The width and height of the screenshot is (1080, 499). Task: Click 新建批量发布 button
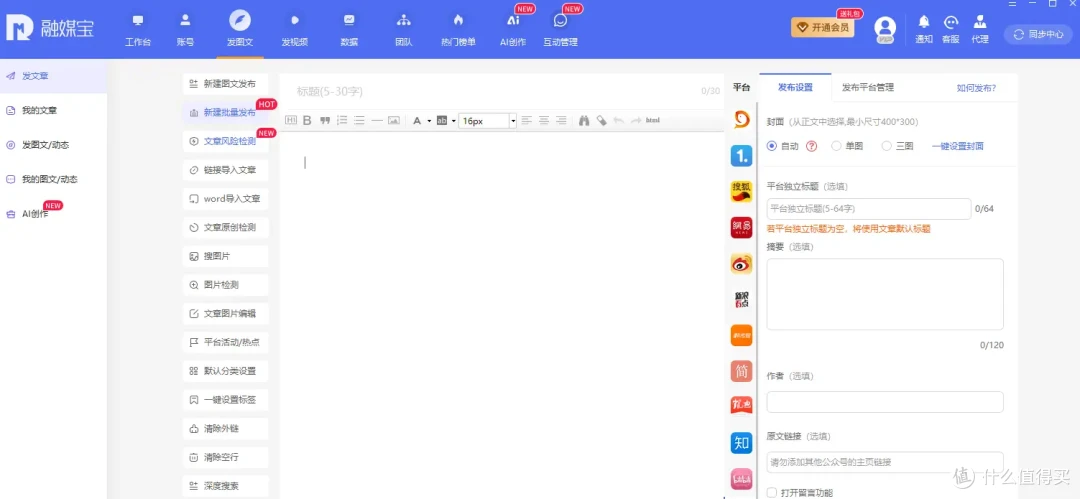pos(226,113)
